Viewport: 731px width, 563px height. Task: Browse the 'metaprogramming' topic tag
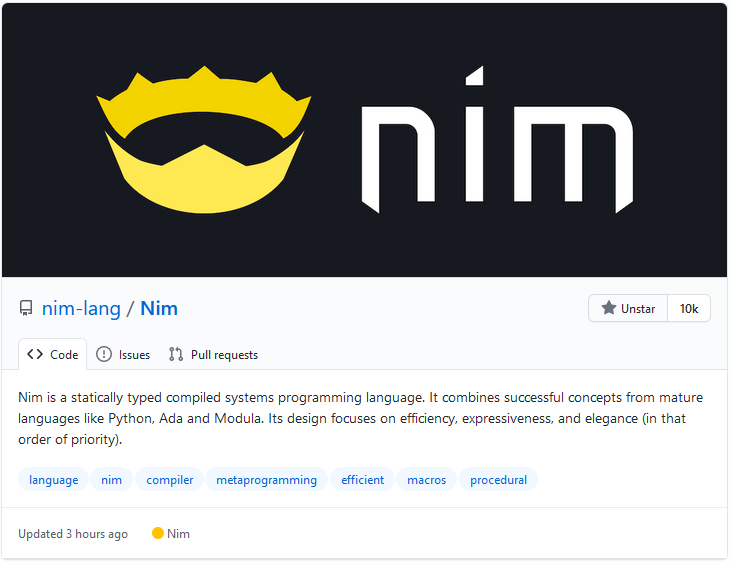pyautogui.click(x=266, y=480)
